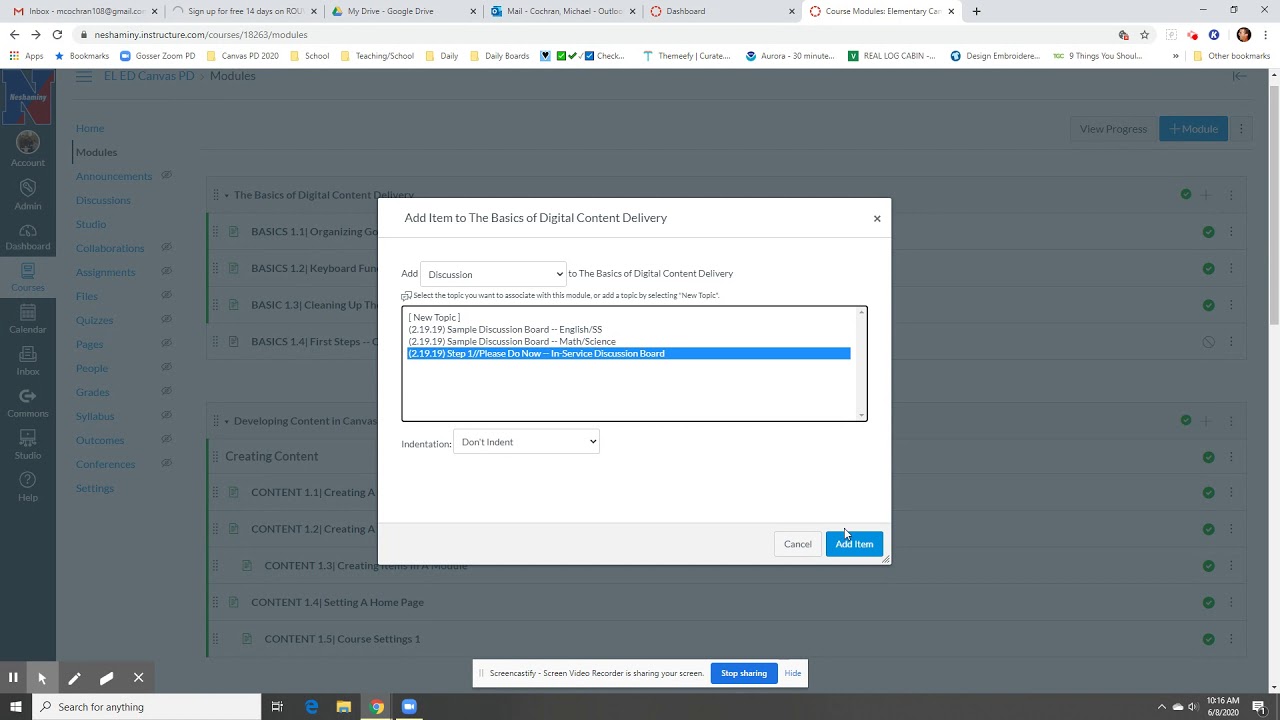Select the Screencastify pen drawing tool
The width and height of the screenshot is (1280, 720).
point(74,677)
